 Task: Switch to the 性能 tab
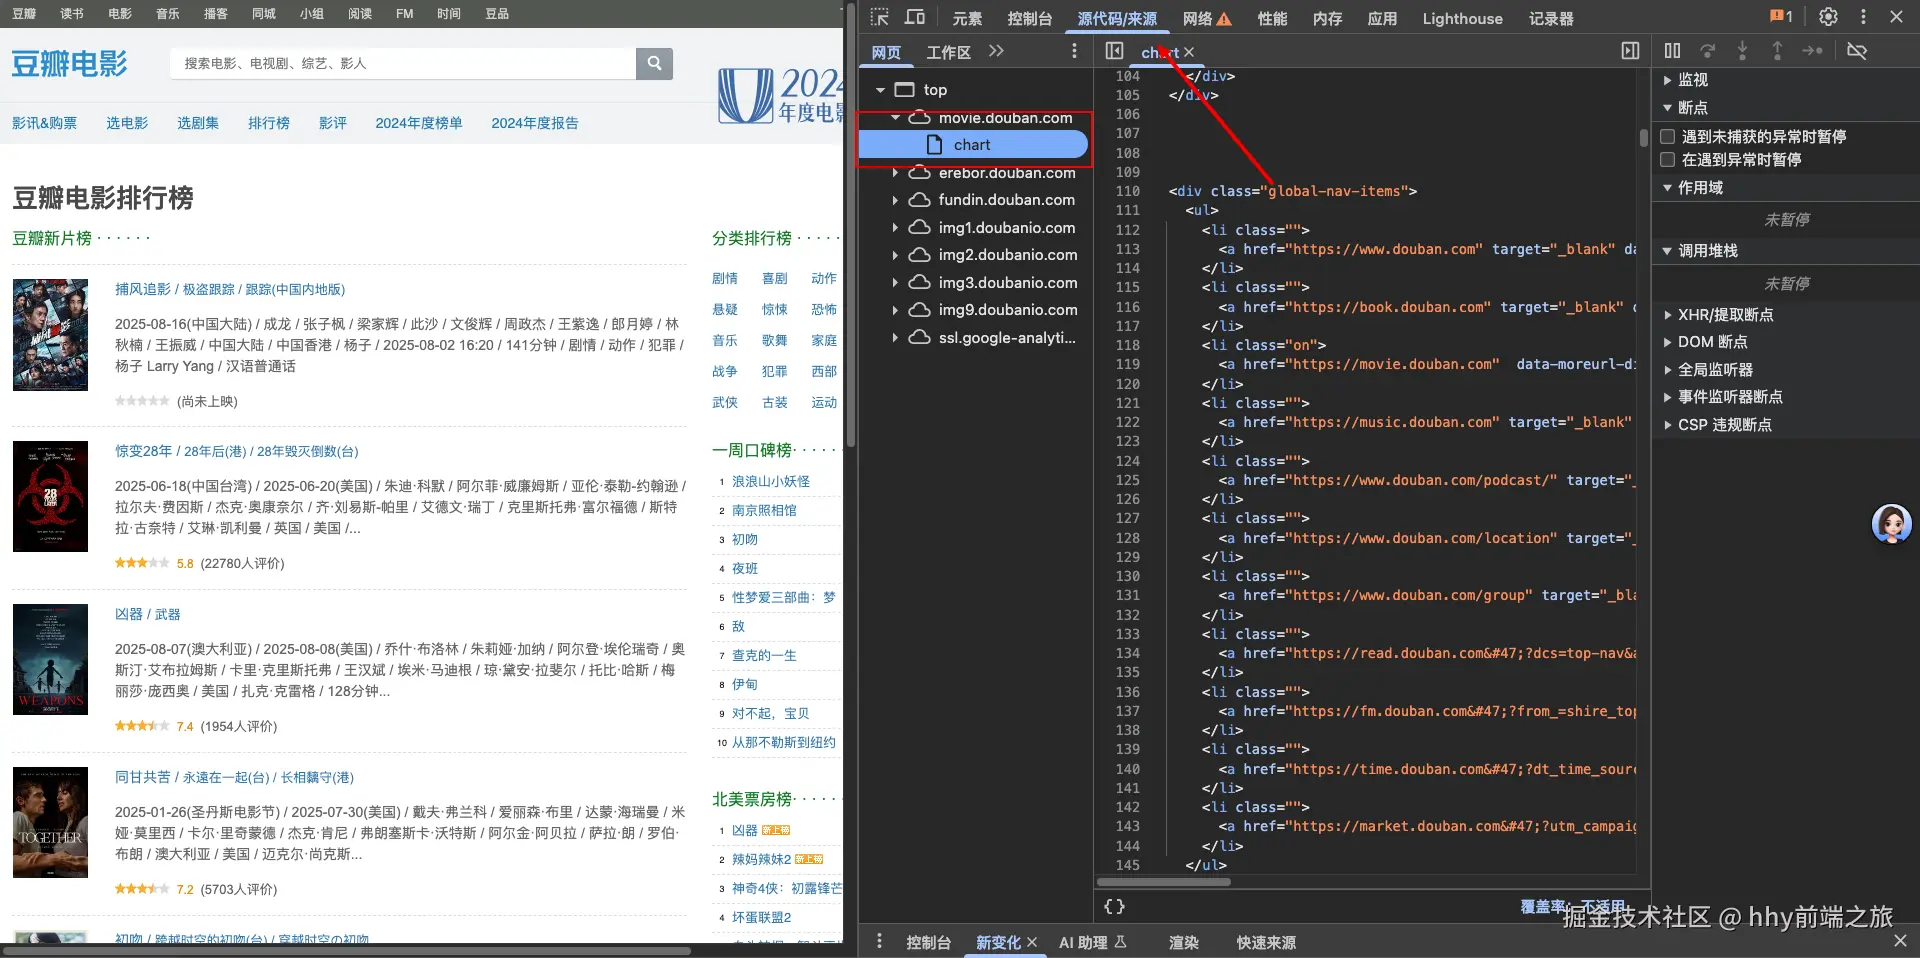pos(1272,19)
